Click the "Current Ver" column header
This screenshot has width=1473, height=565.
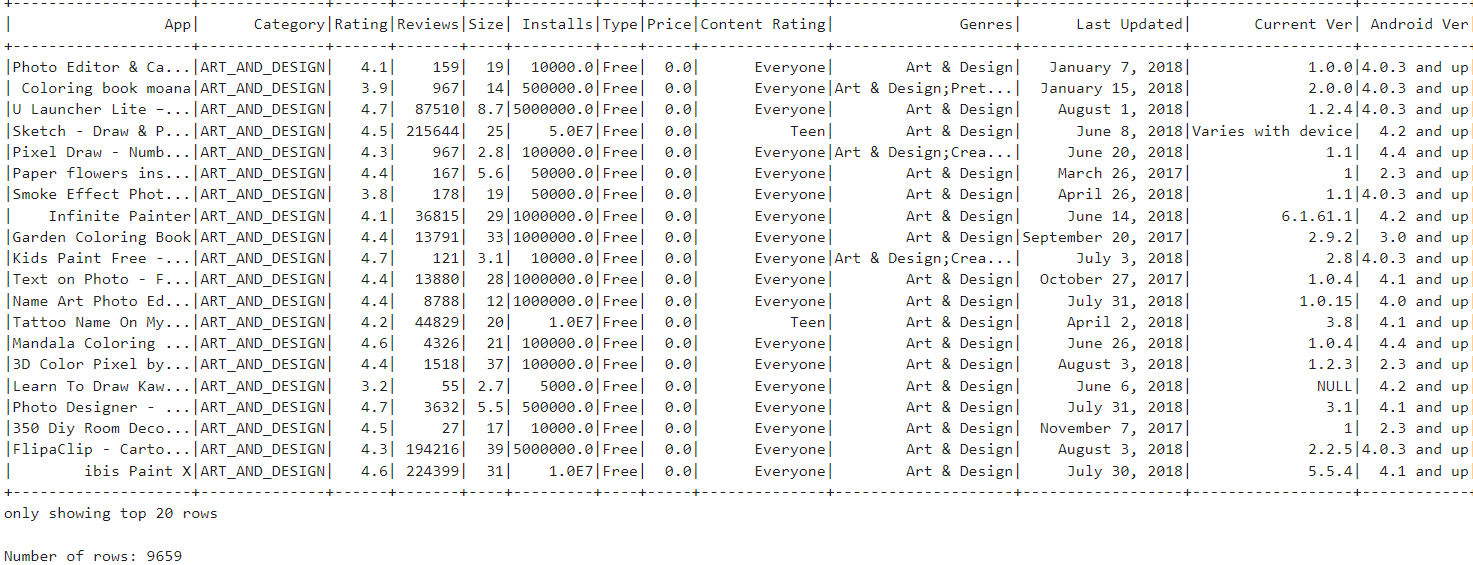click(x=1303, y=25)
